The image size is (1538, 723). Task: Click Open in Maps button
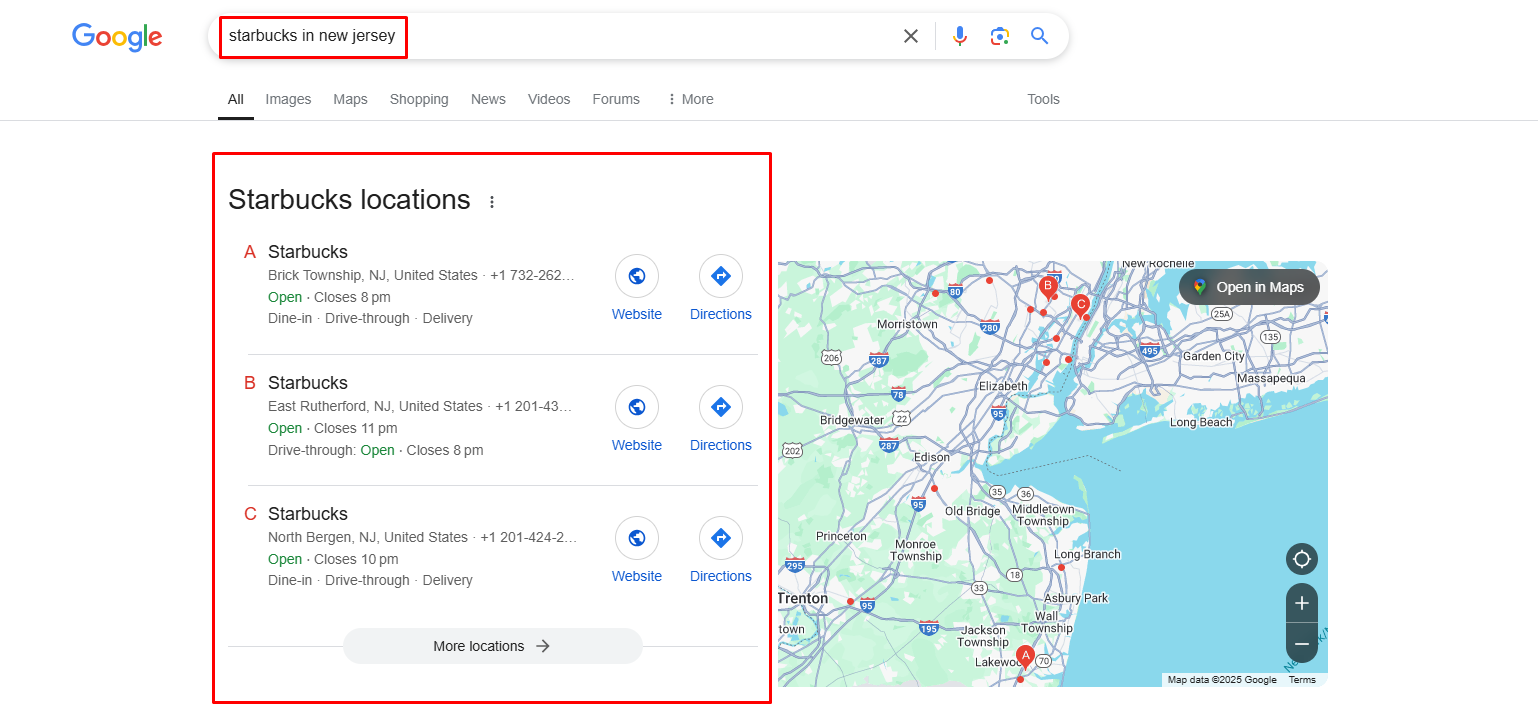tap(1249, 287)
